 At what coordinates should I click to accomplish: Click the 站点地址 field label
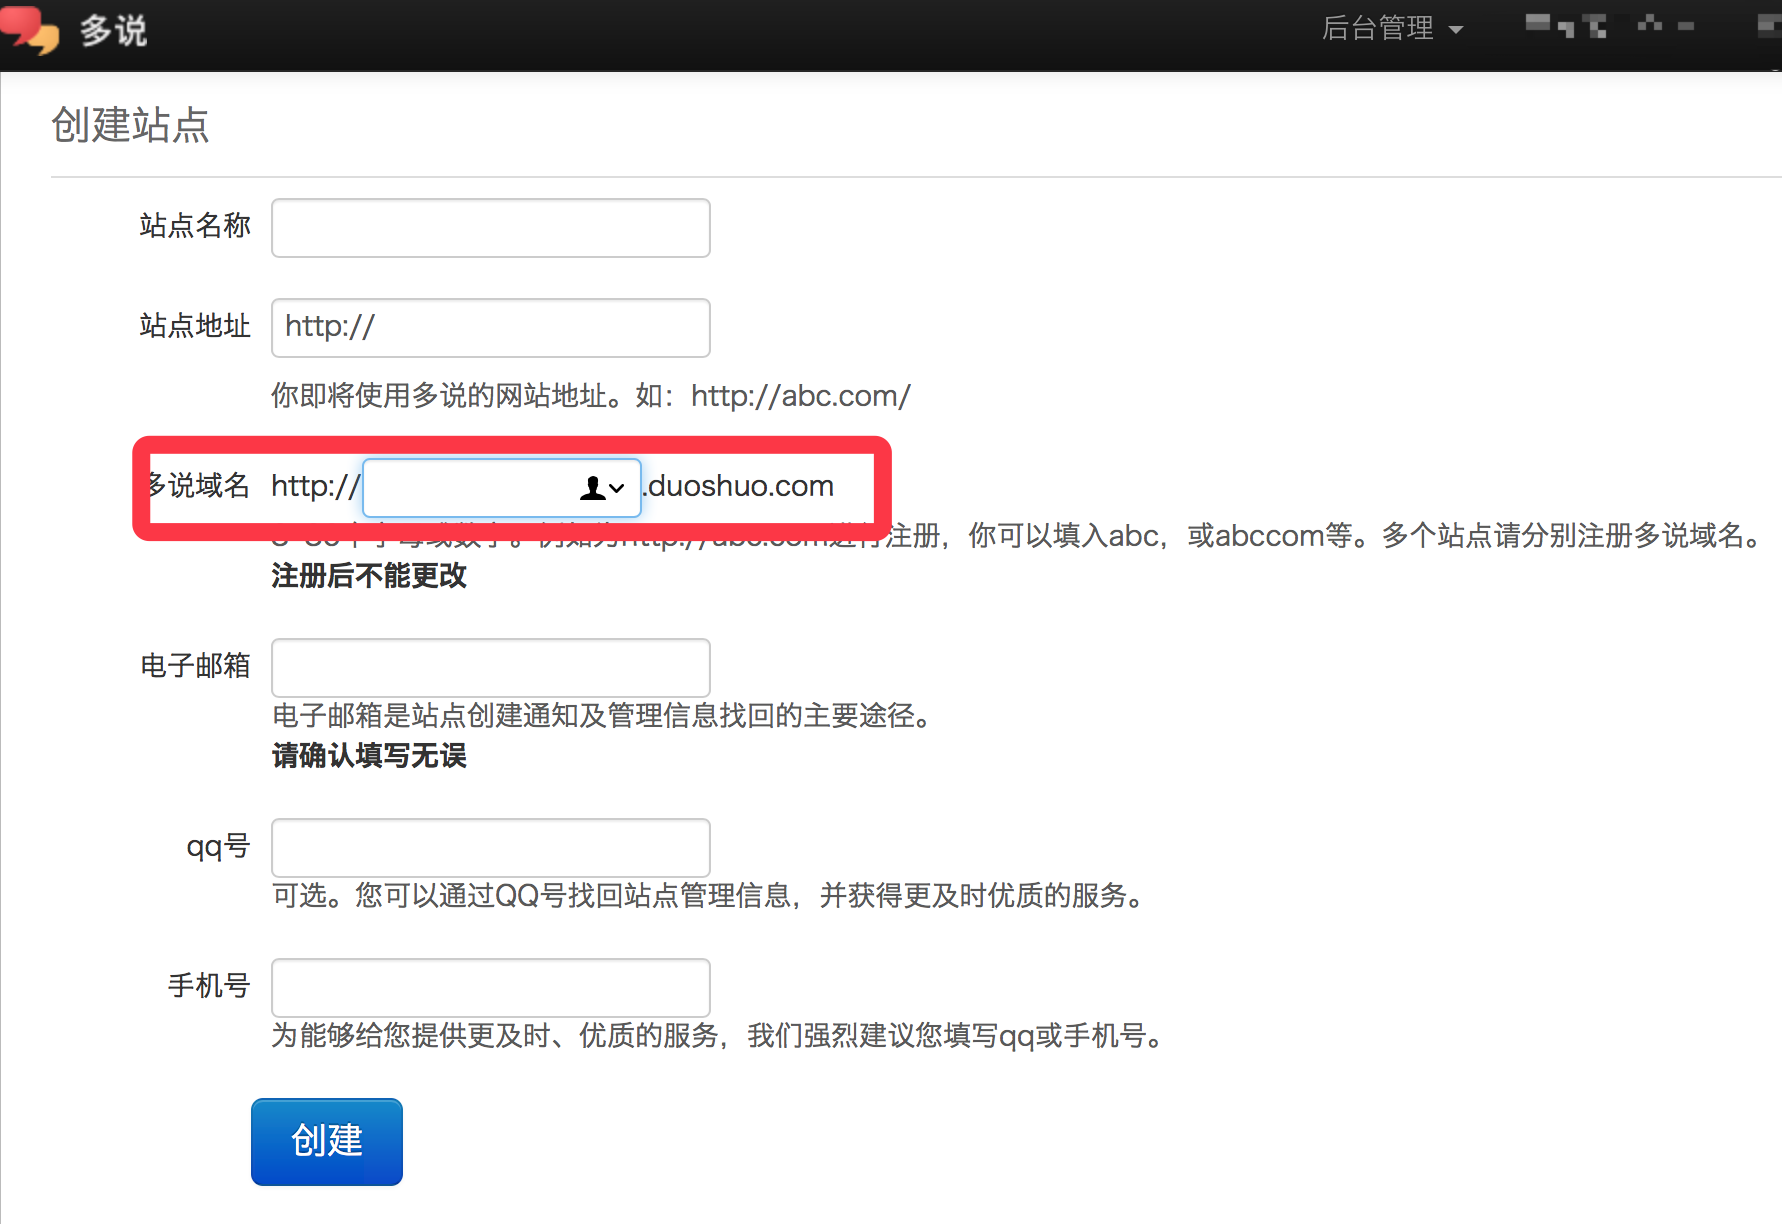click(195, 326)
